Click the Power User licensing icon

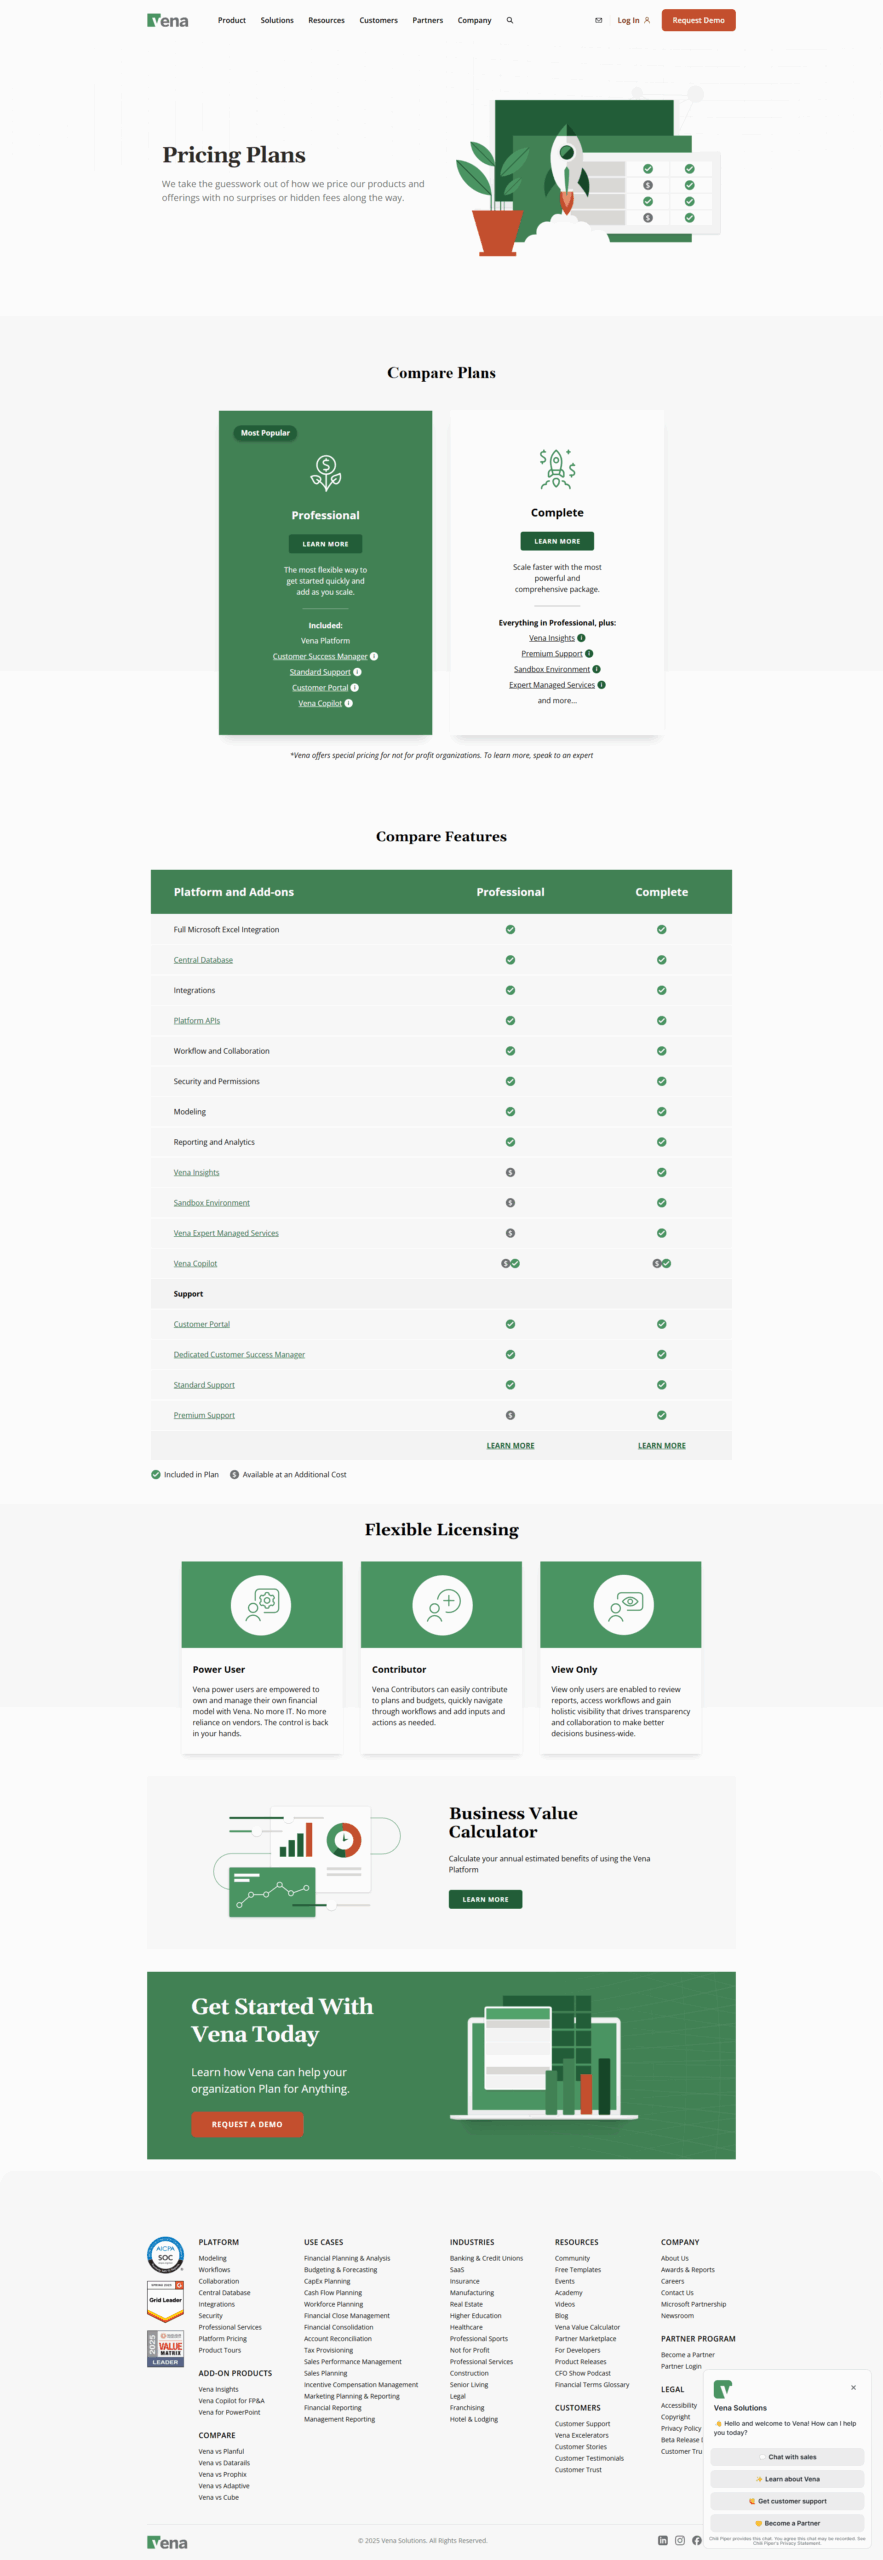261,1605
